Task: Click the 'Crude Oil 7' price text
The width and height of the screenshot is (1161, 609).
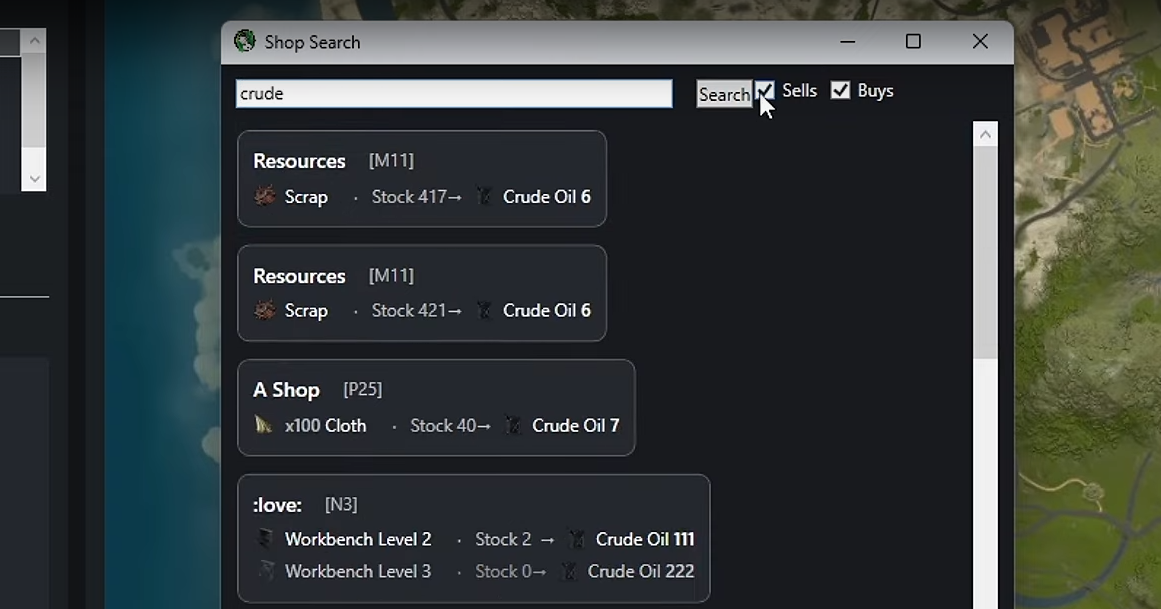Action: (575, 425)
